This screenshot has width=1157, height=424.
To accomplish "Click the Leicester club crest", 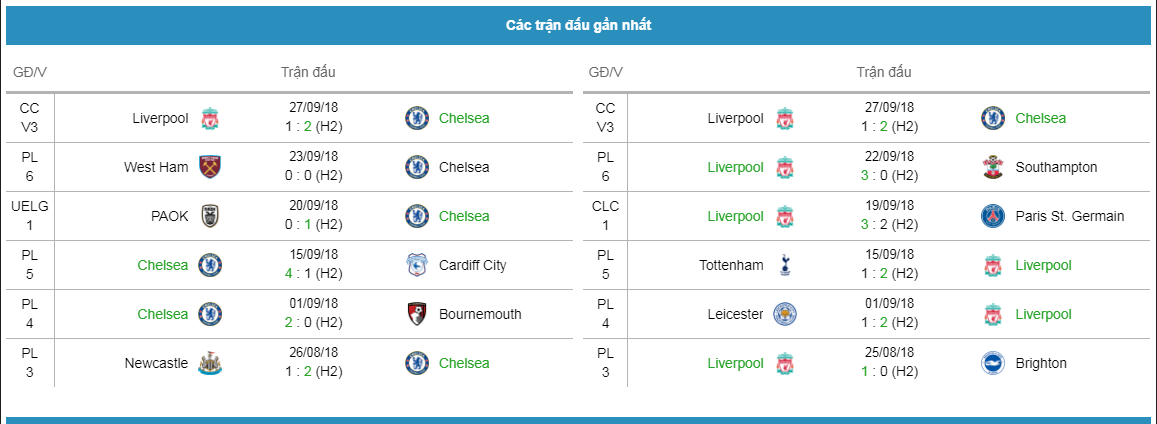I will pos(786,314).
